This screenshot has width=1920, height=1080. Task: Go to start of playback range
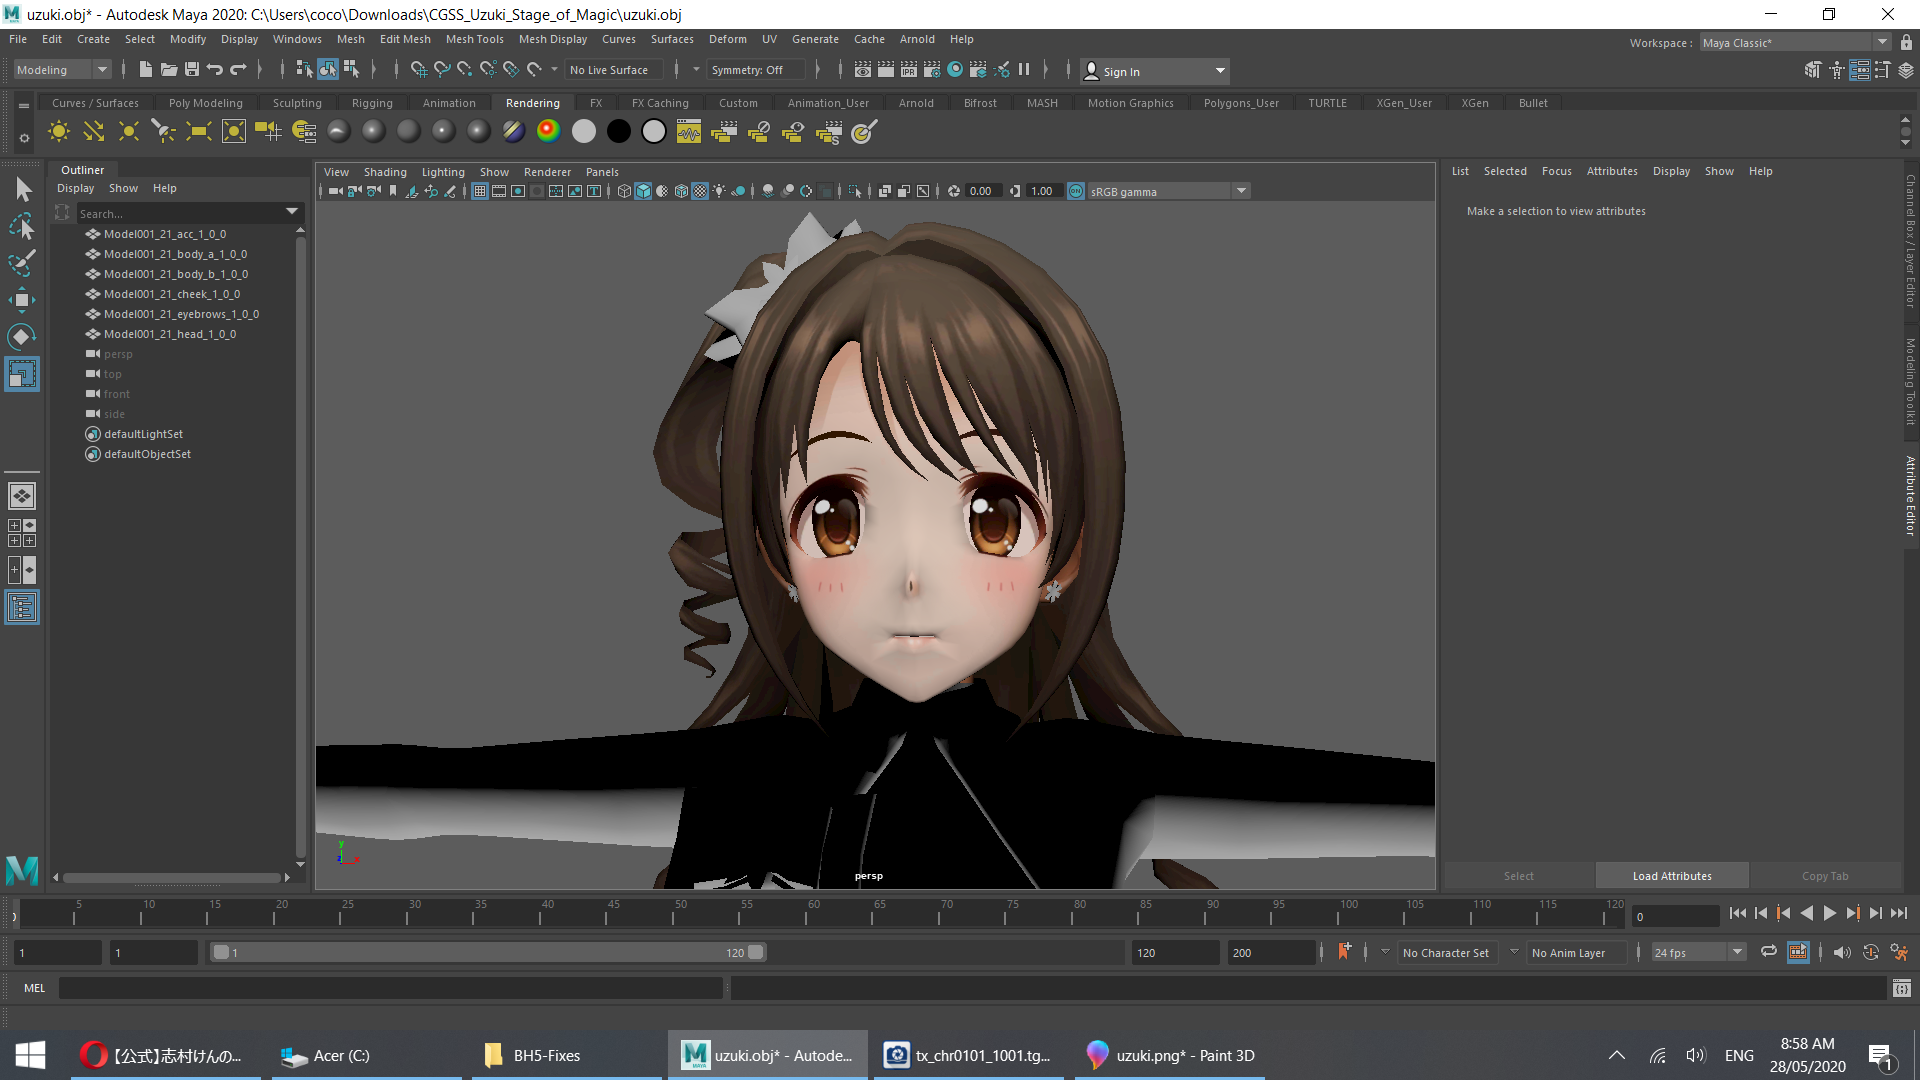pos(1737,913)
